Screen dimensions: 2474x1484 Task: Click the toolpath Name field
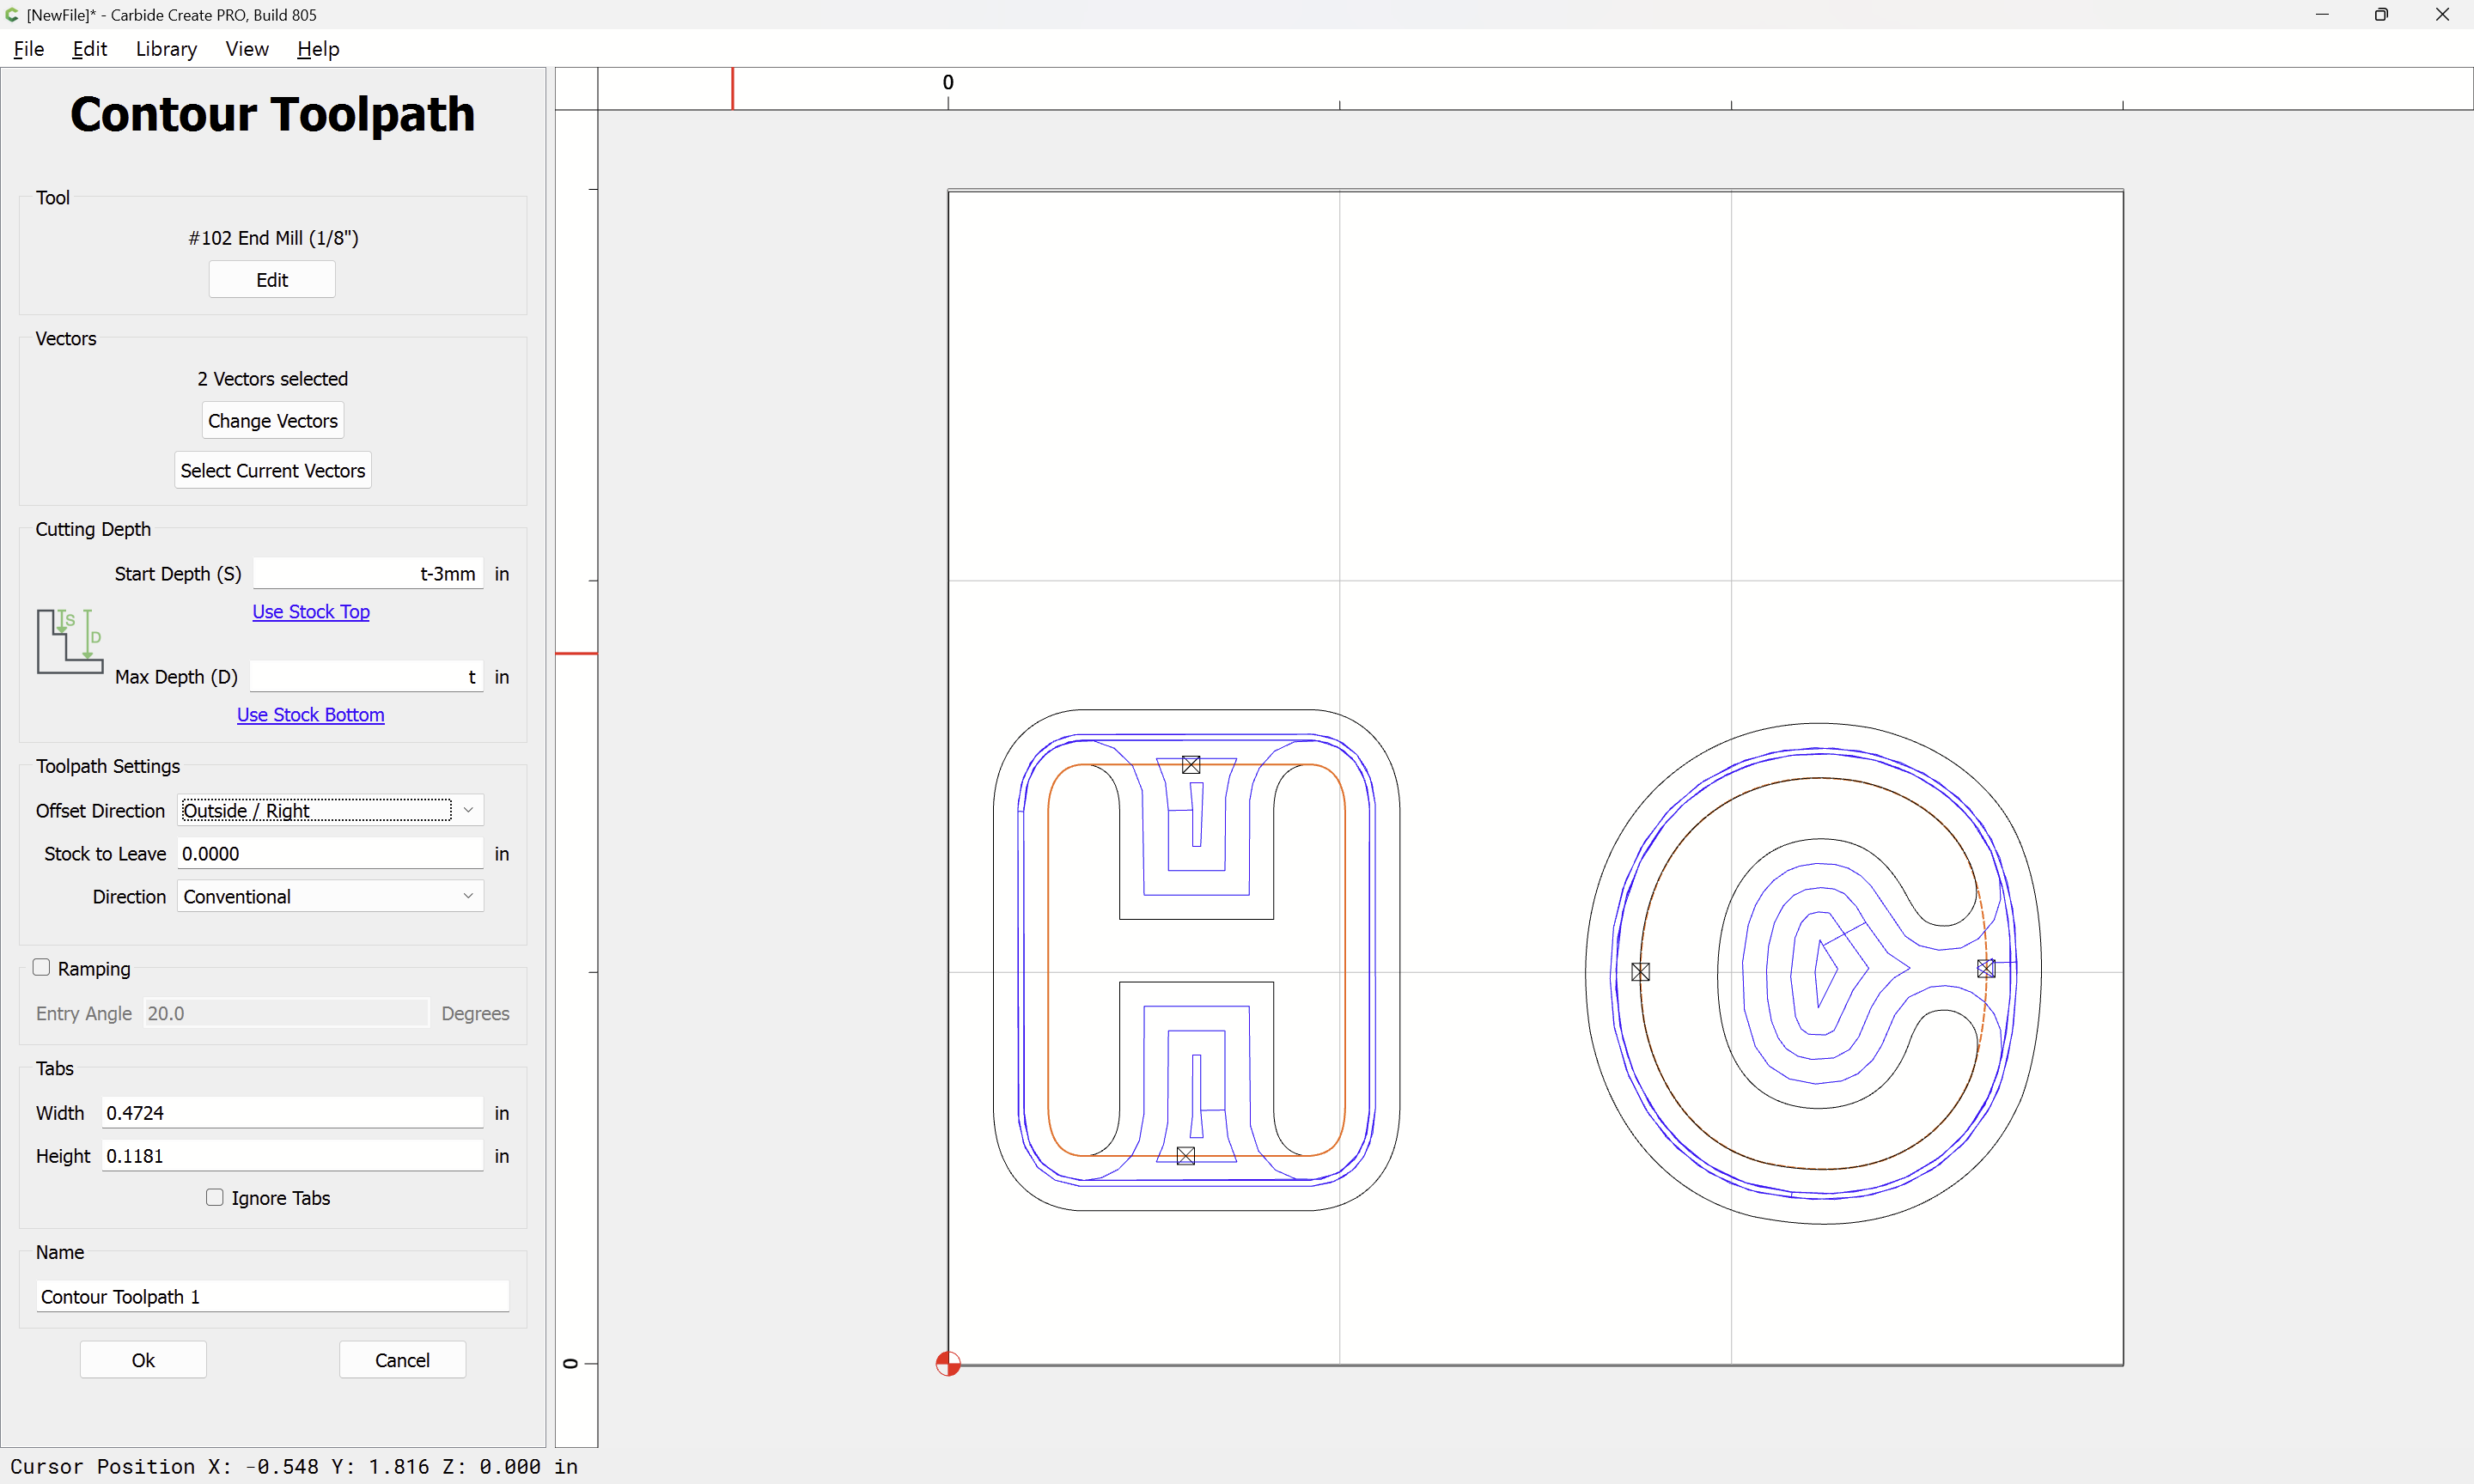tap(272, 1297)
